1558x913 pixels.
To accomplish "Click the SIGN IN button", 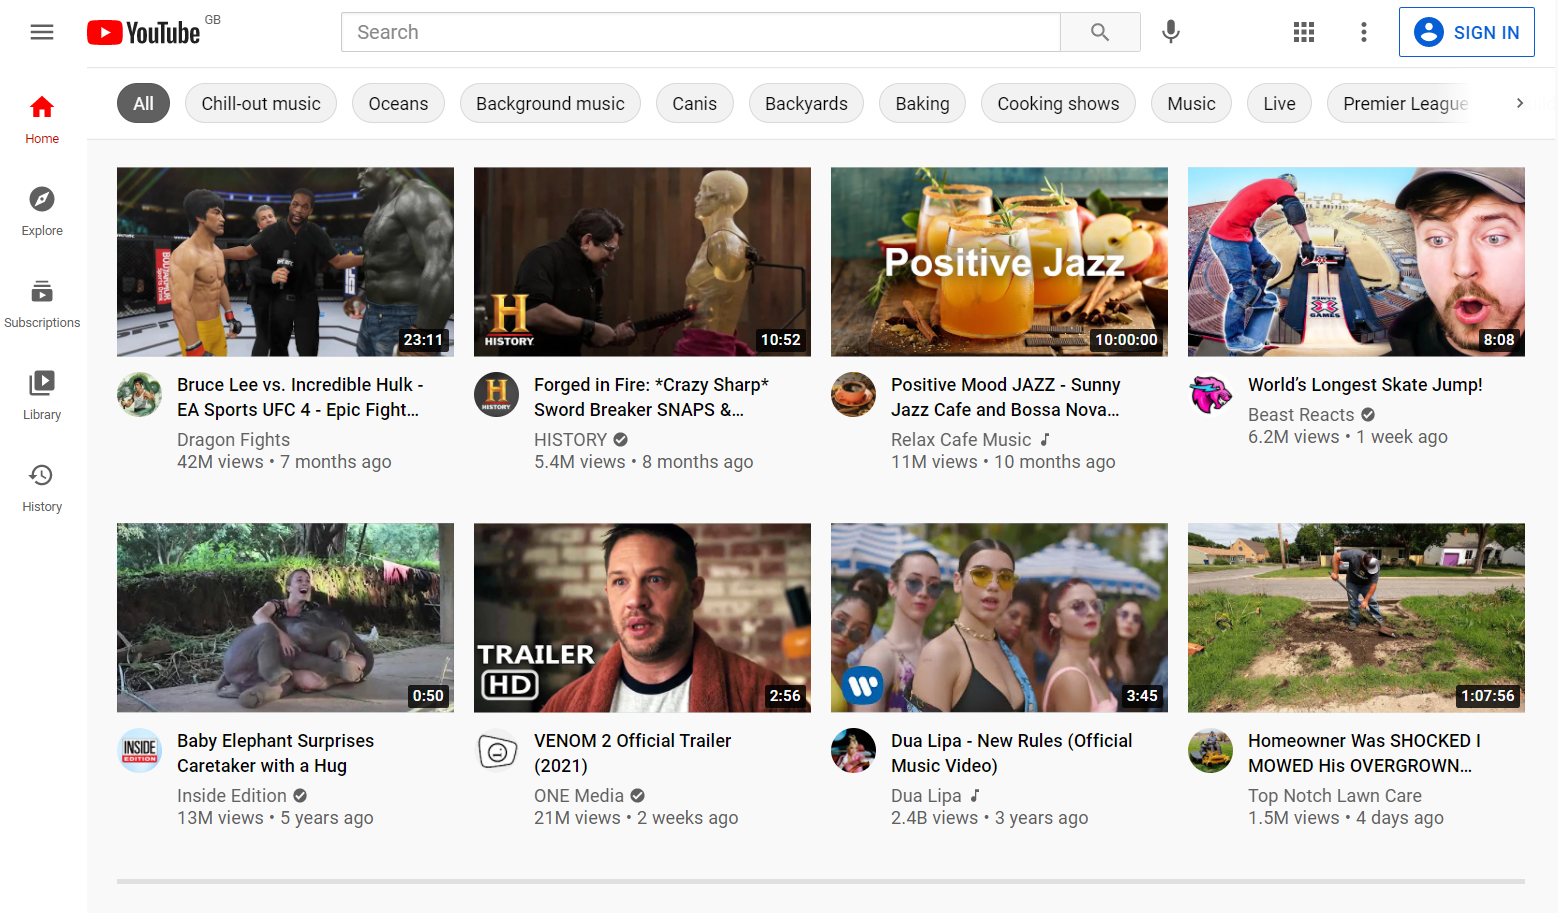I will [x=1466, y=32].
